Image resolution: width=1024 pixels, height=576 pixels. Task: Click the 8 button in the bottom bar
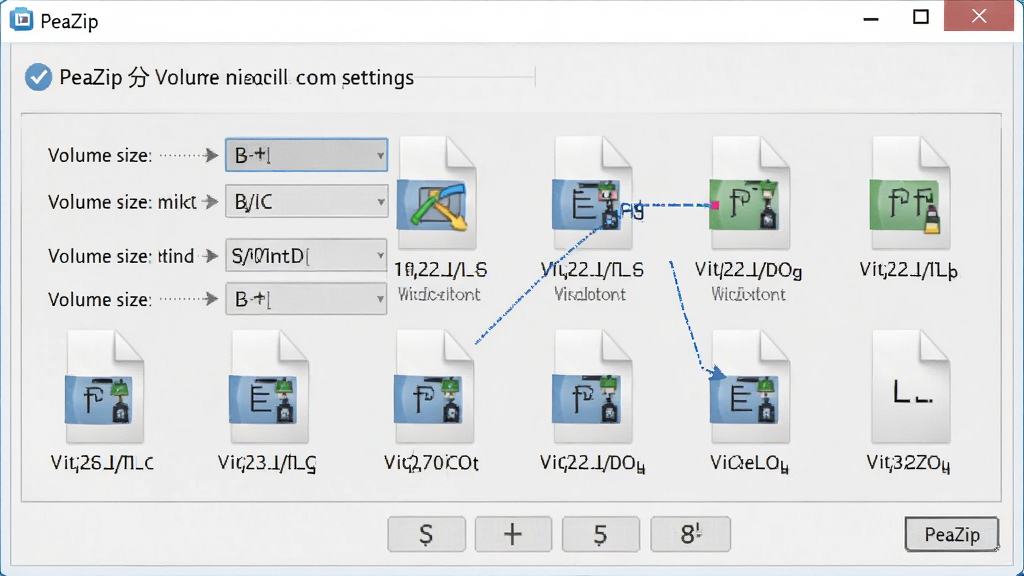tap(690, 534)
